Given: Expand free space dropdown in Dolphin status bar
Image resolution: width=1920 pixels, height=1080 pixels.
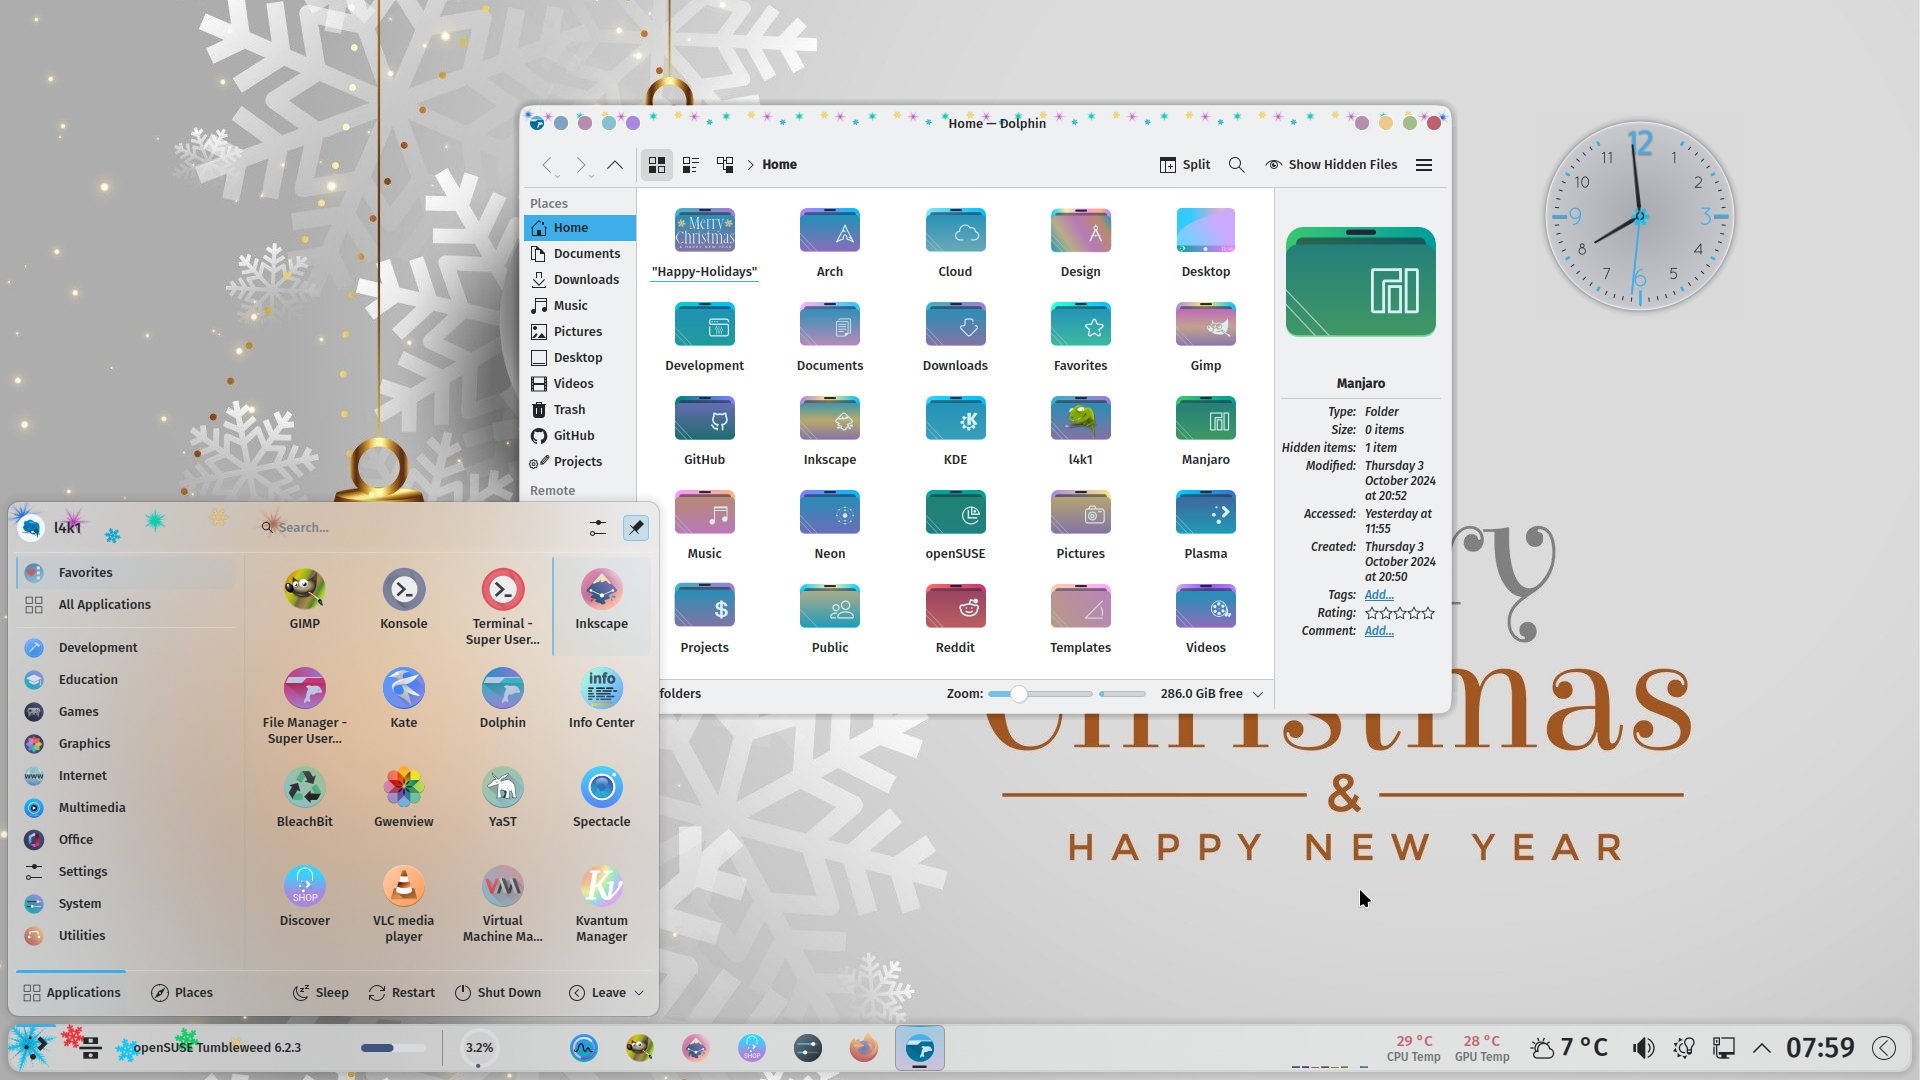Looking at the screenshot, I should (x=1257, y=694).
